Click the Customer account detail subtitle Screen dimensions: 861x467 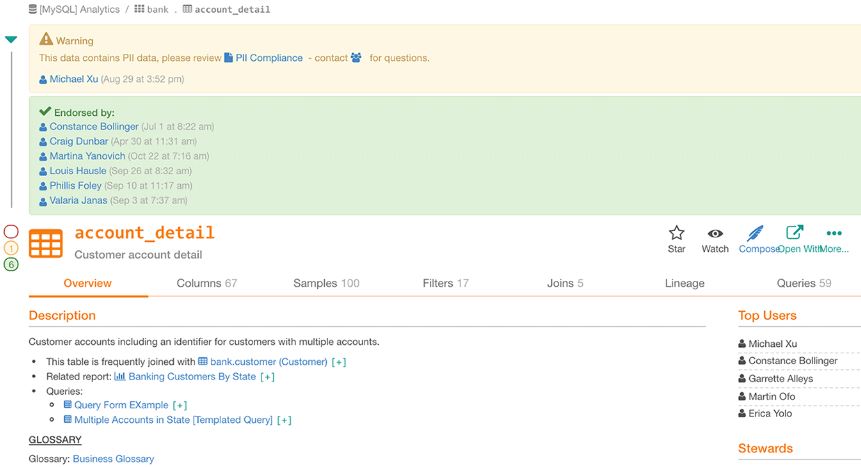138,255
